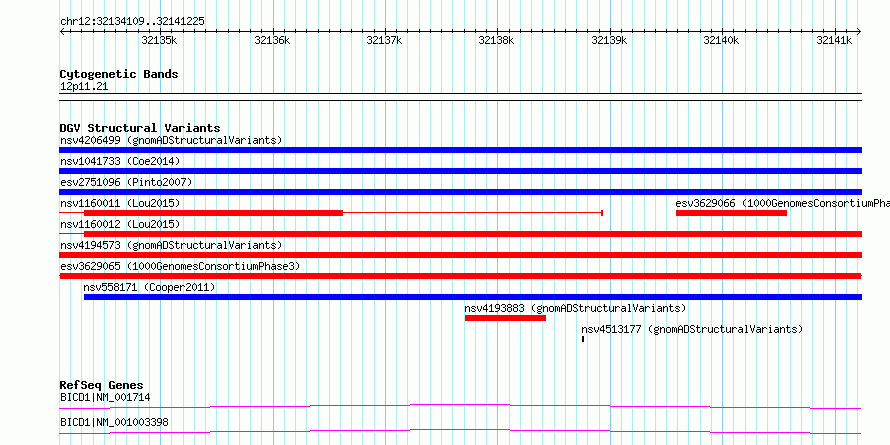Click the 32139k ruler tick label
Image resolution: width=890 pixels, height=445 pixels.
coord(610,40)
